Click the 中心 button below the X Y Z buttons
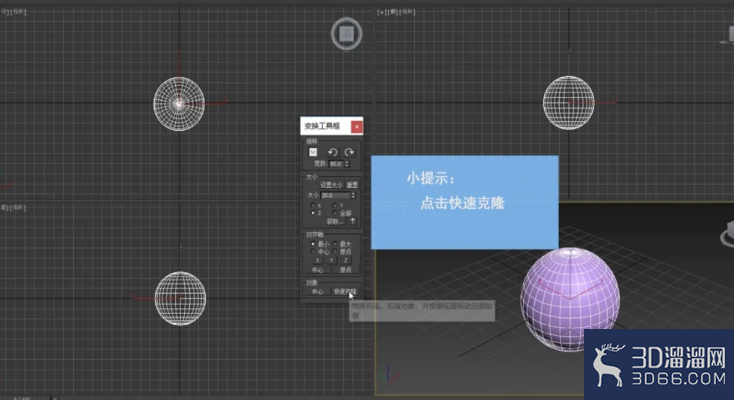The image size is (734, 400). point(318,270)
